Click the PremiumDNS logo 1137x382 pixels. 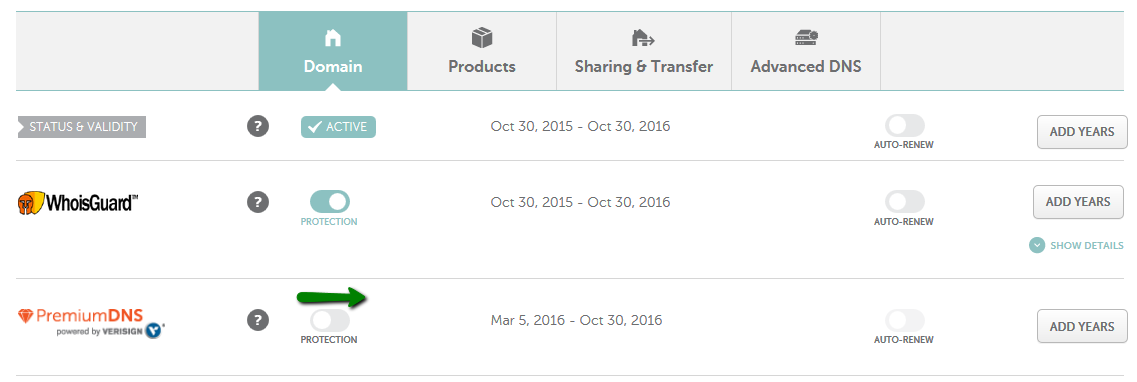coord(91,322)
